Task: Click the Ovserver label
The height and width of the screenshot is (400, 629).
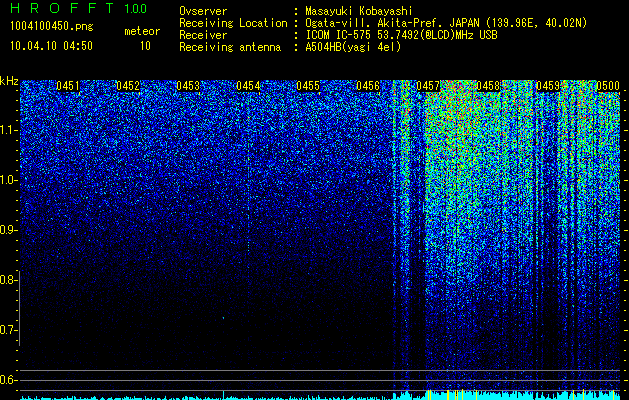Action: 203,11
